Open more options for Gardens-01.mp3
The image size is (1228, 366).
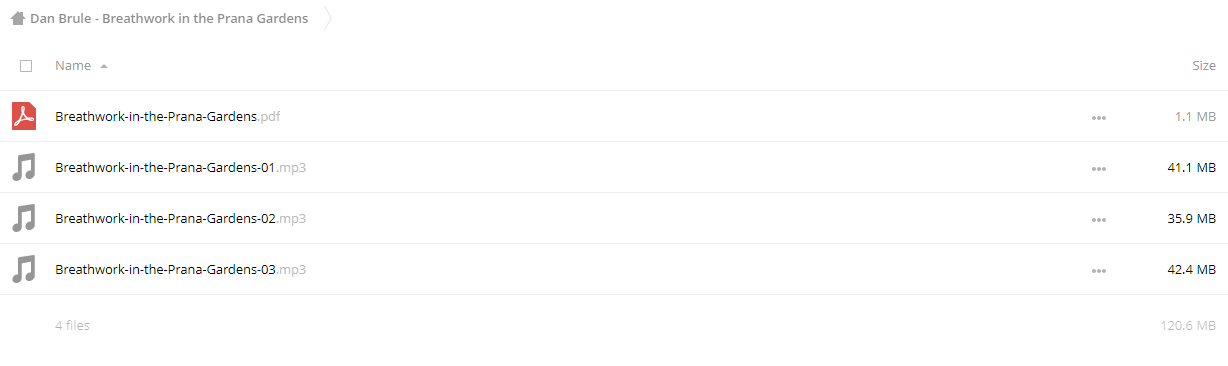1099,168
